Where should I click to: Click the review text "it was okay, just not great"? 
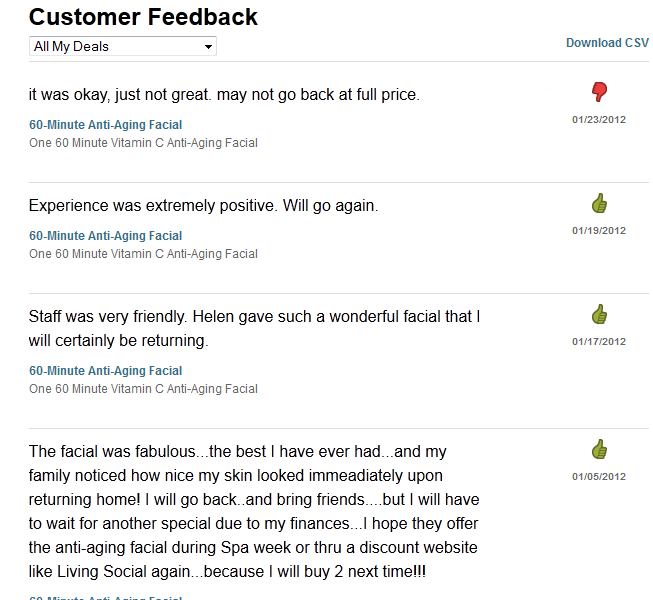tap(224, 95)
